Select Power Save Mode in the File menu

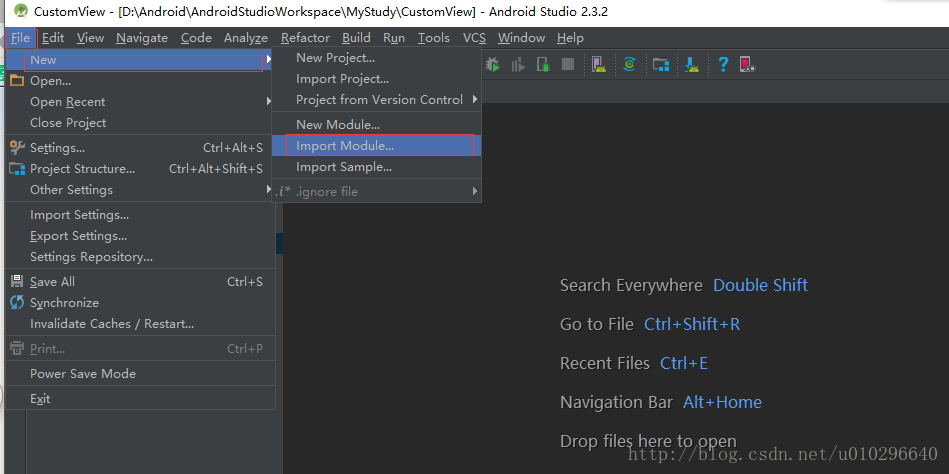[x=140, y=374]
